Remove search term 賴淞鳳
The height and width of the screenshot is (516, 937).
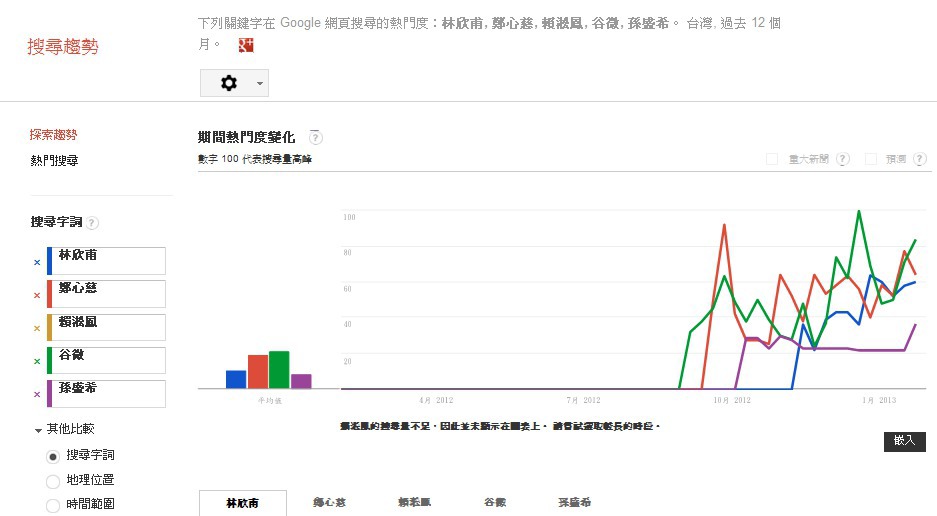(37, 328)
